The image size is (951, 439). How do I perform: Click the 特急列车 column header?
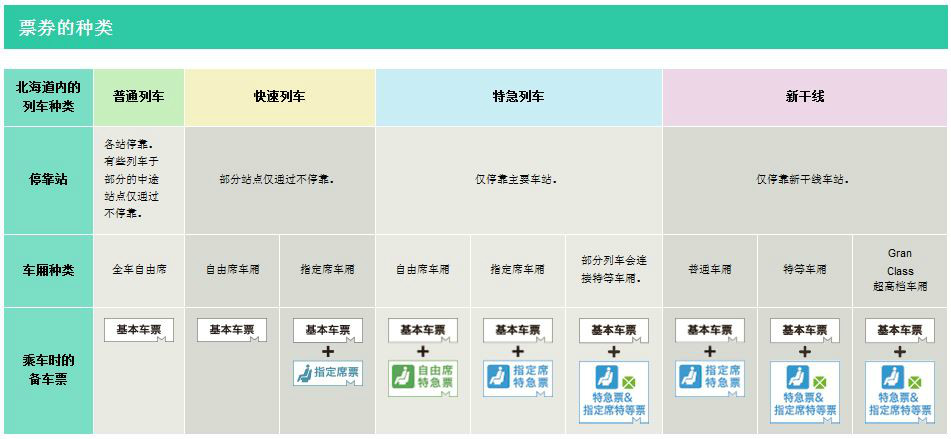(518, 97)
